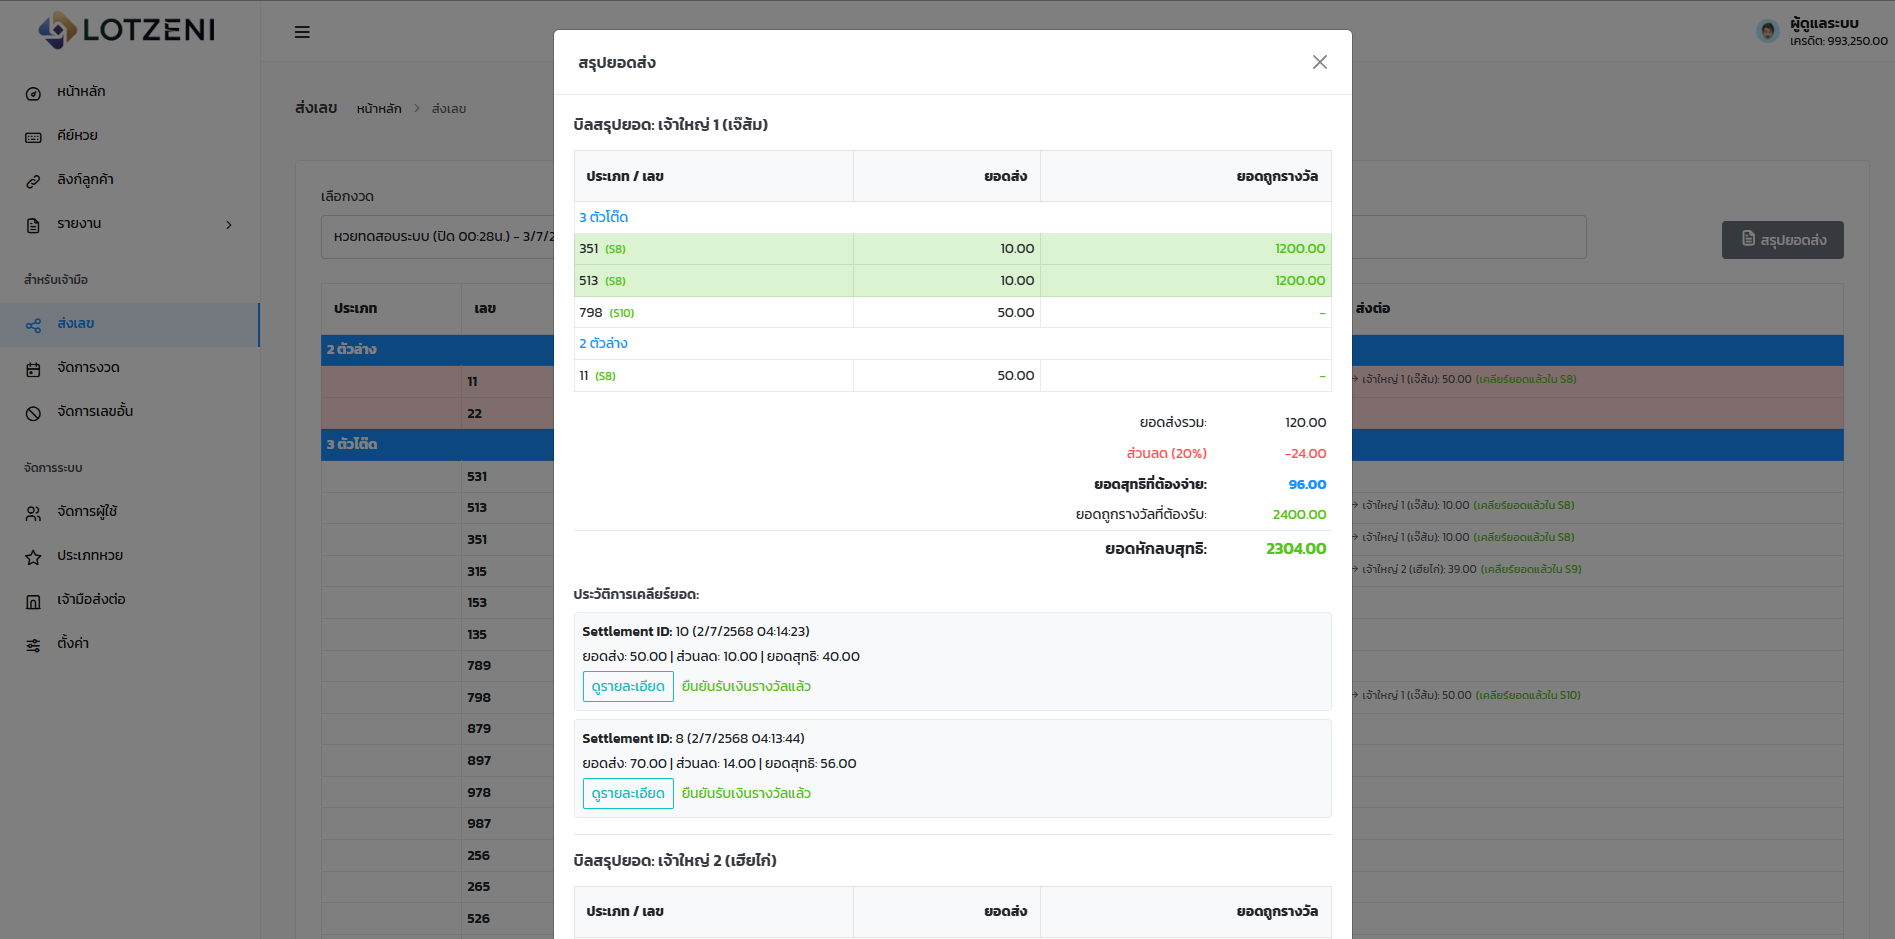The image size is (1895, 939).
Task: Open จัดการเลขอั้น blocked icon in sidebar
Action: [x=33, y=413]
